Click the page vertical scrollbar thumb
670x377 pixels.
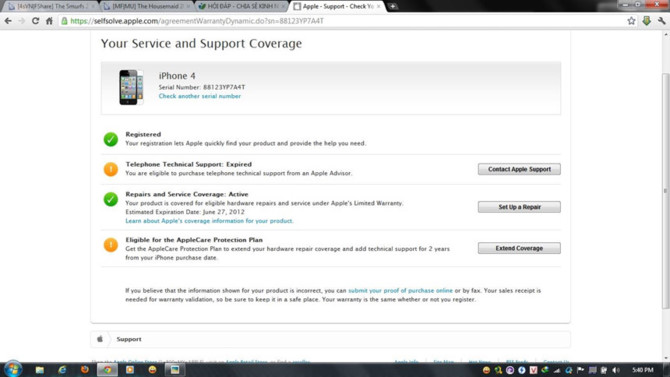[666, 190]
